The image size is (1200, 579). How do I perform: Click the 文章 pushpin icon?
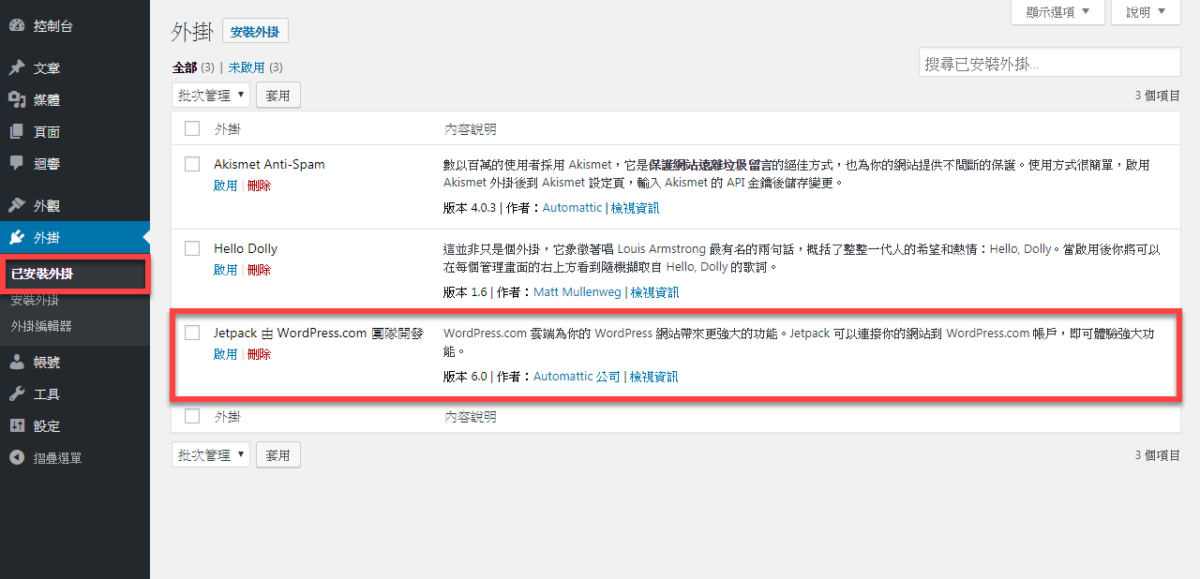click(x=16, y=68)
